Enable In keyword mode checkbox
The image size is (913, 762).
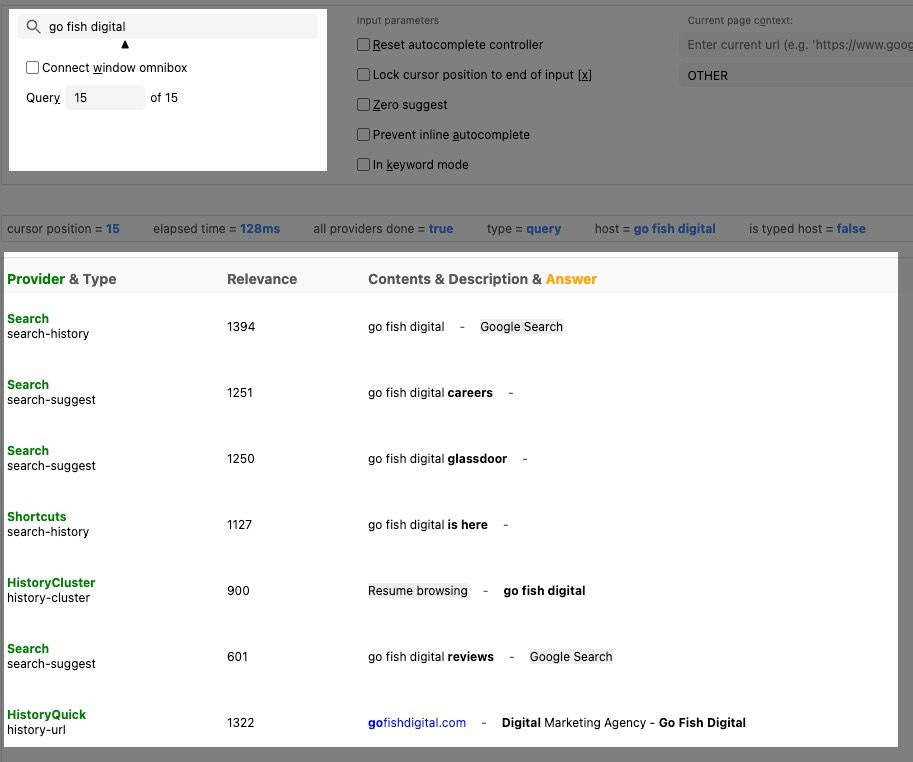pyautogui.click(x=363, y=165)
